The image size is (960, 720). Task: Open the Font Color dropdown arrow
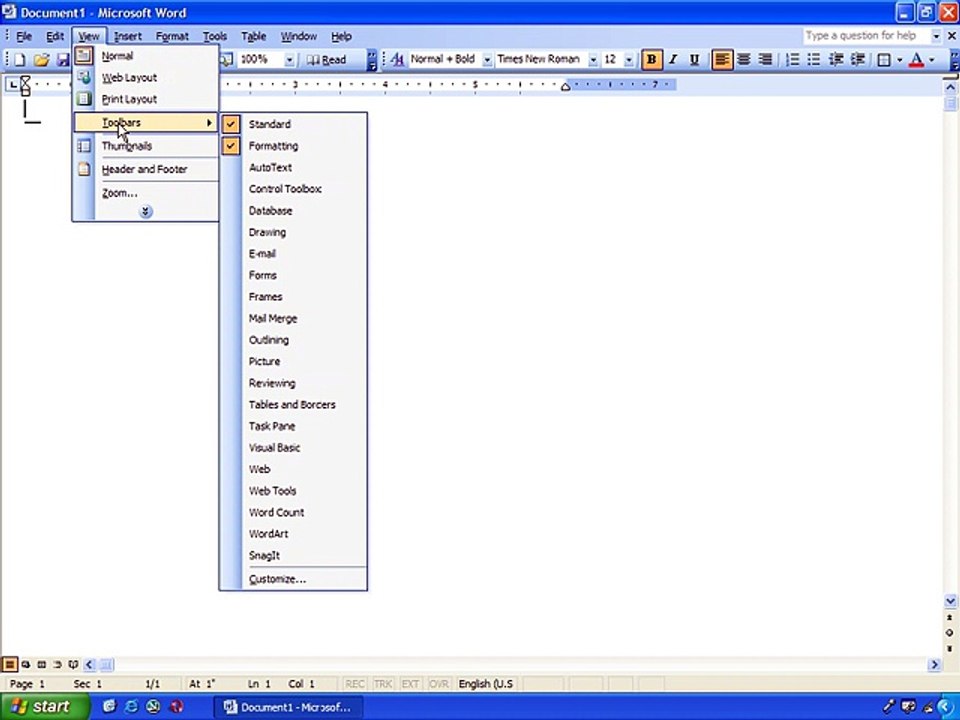(x=932, y=59)
